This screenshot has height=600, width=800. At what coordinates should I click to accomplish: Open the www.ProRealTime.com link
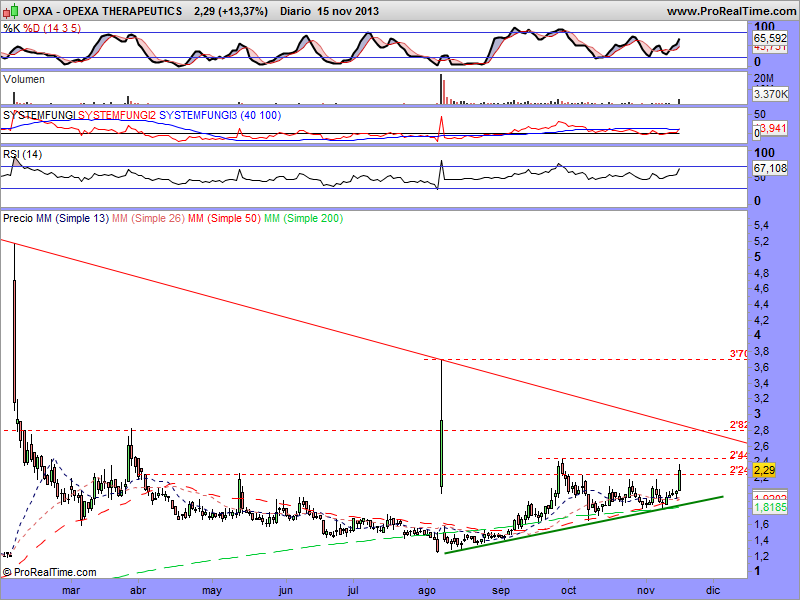pyautogui.click(x=731, y=11)
